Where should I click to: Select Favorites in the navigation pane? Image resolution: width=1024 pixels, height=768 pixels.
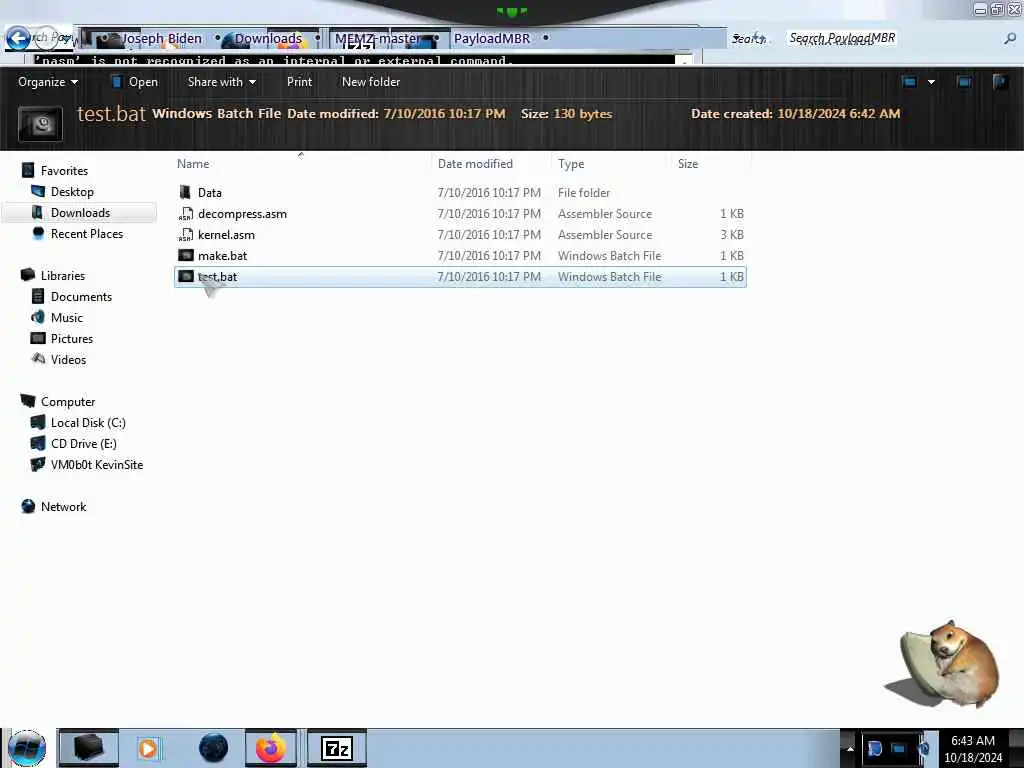pyautogui.click(x=64, y=170)
